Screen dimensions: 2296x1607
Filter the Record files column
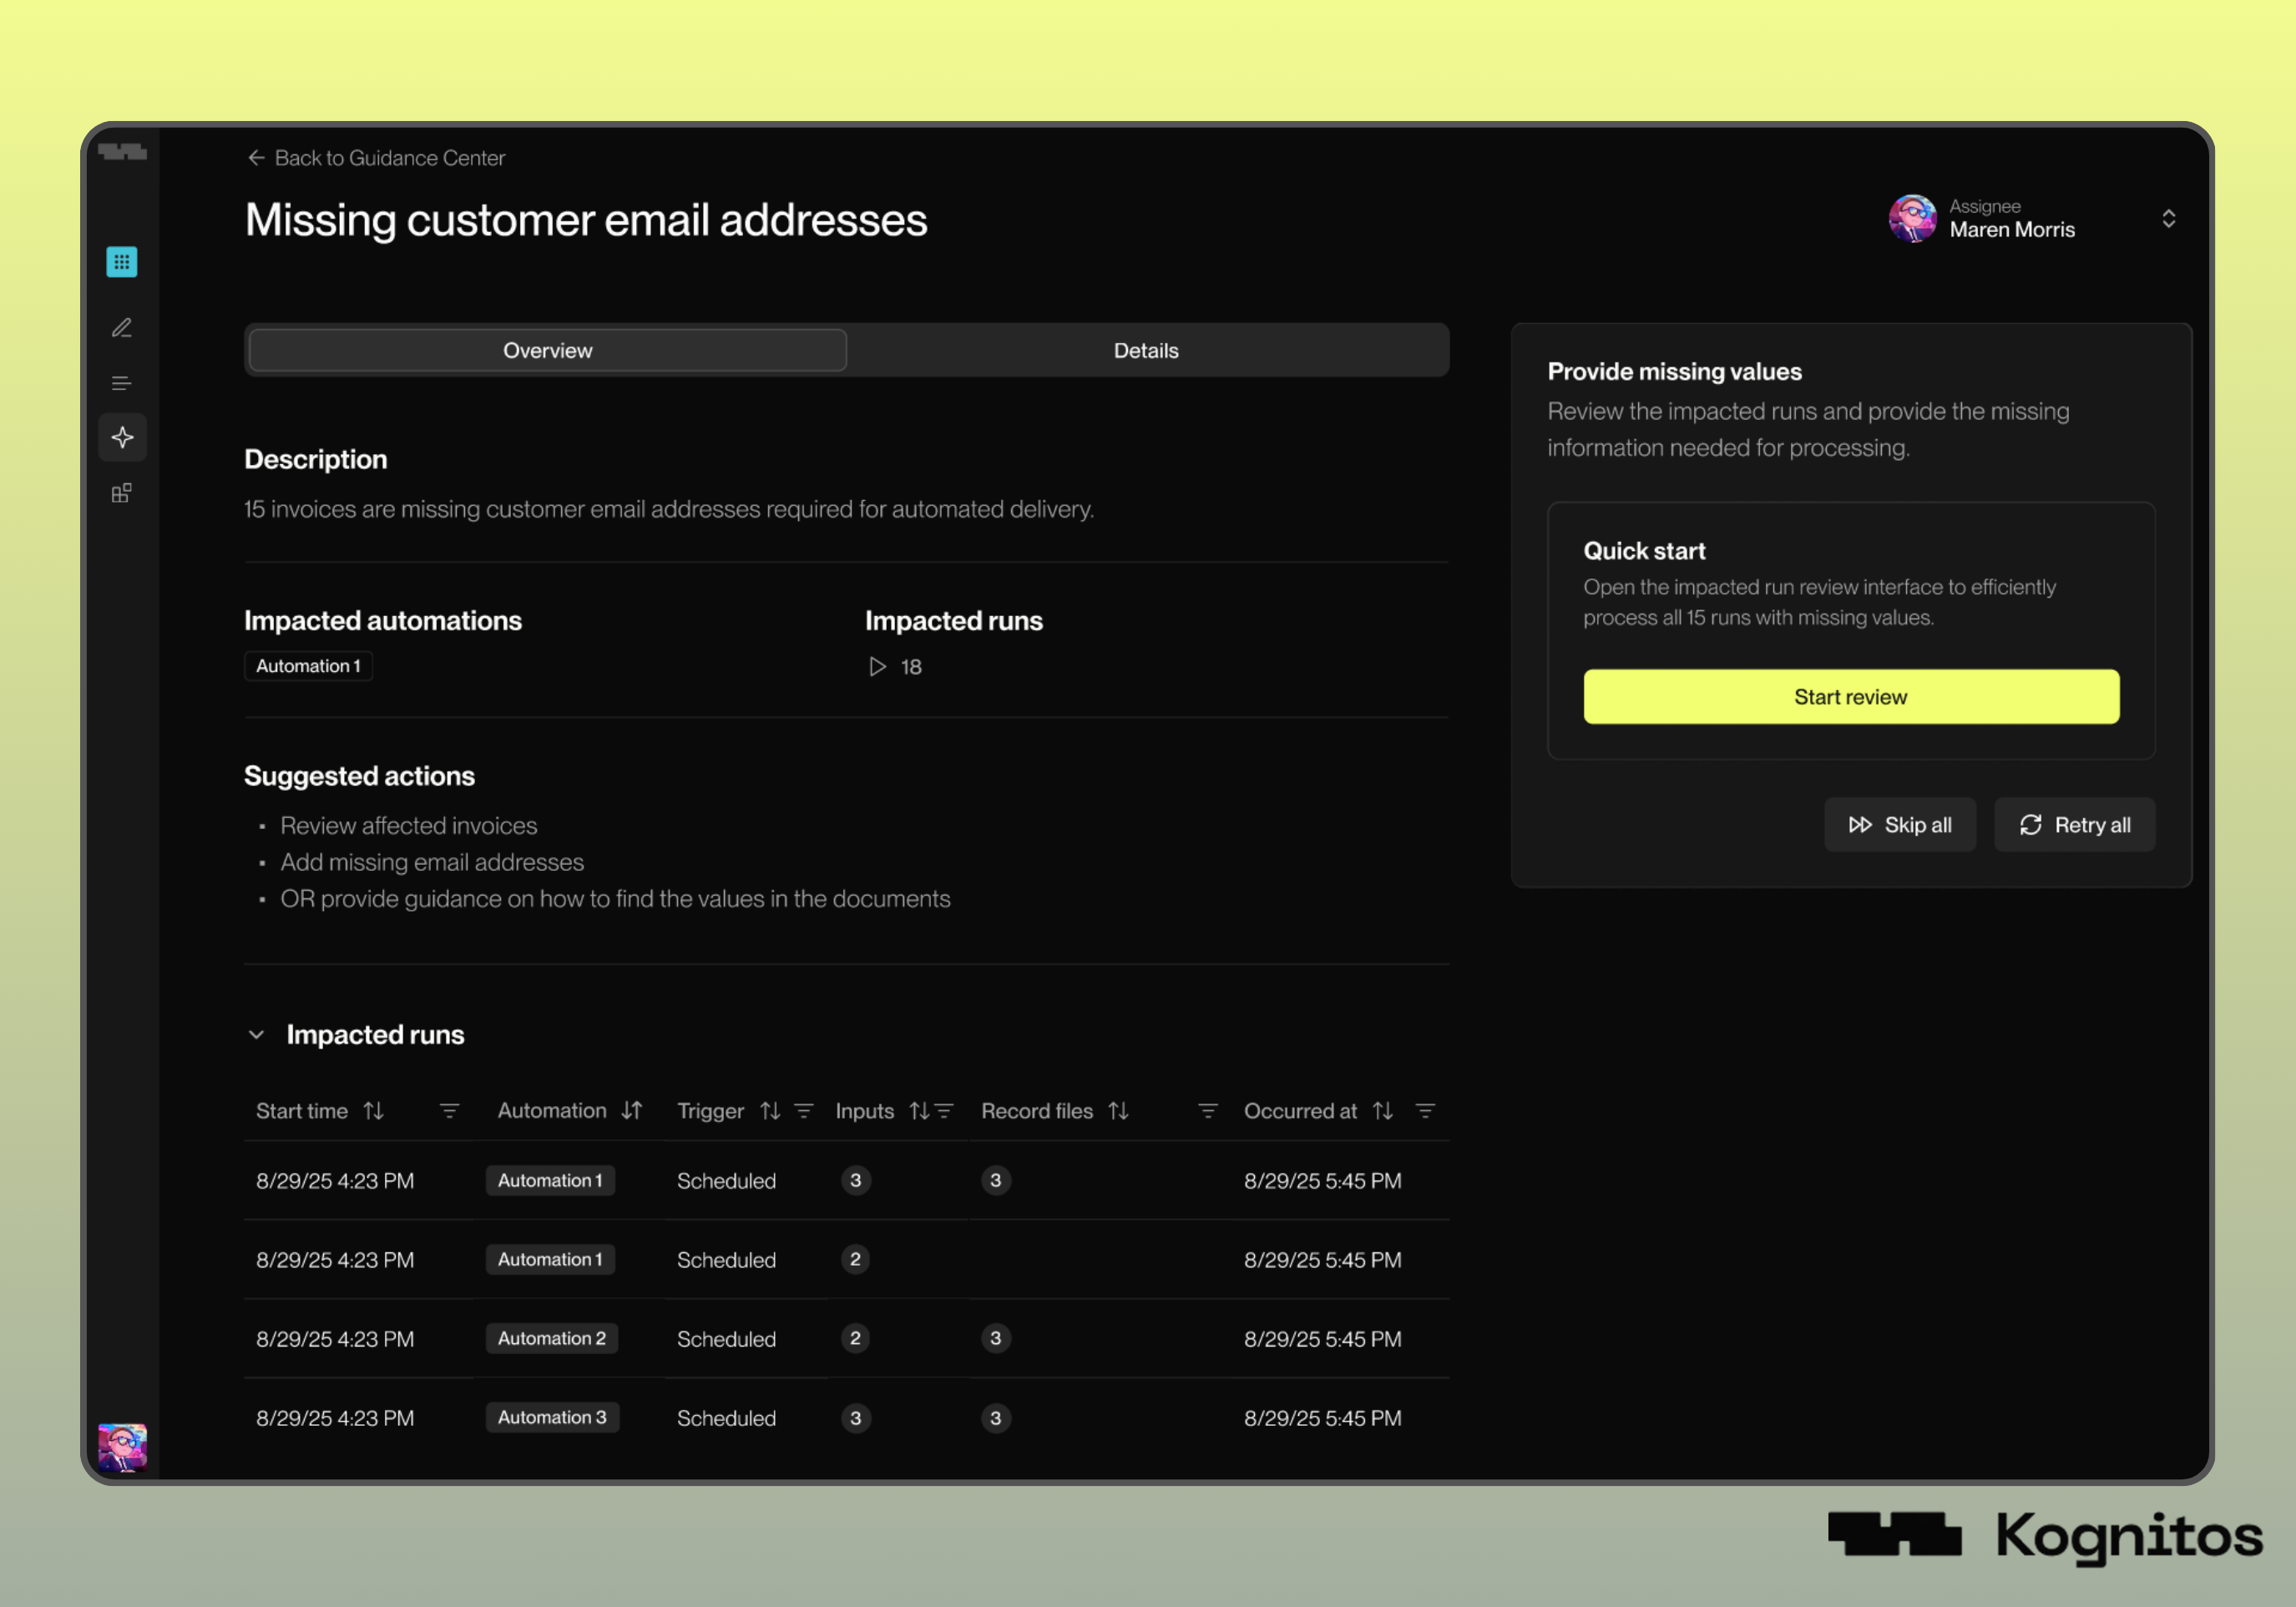(x=1207, y=1111)
